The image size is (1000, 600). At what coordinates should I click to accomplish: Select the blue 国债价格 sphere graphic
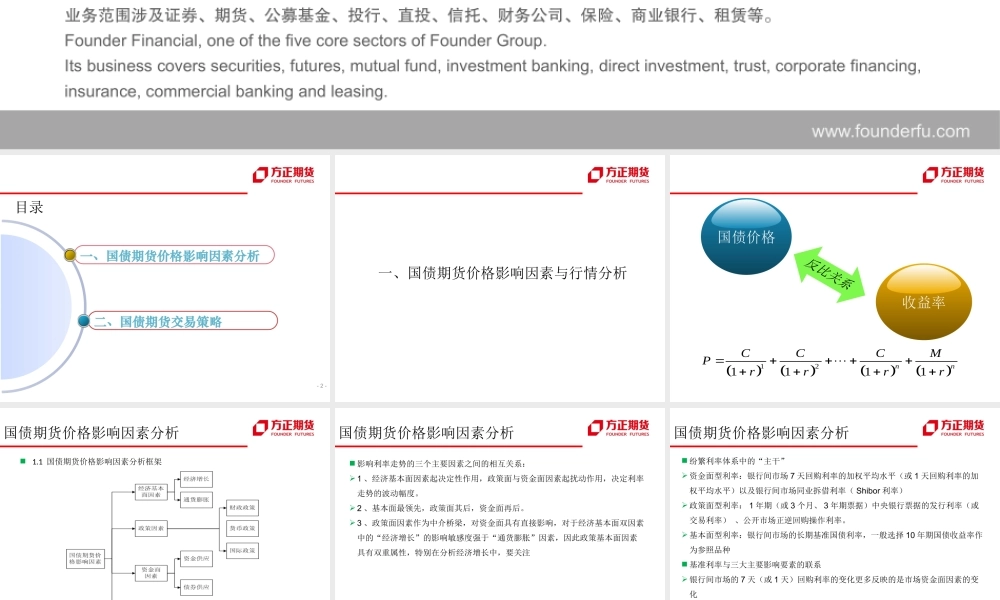[x=745, y=235]
